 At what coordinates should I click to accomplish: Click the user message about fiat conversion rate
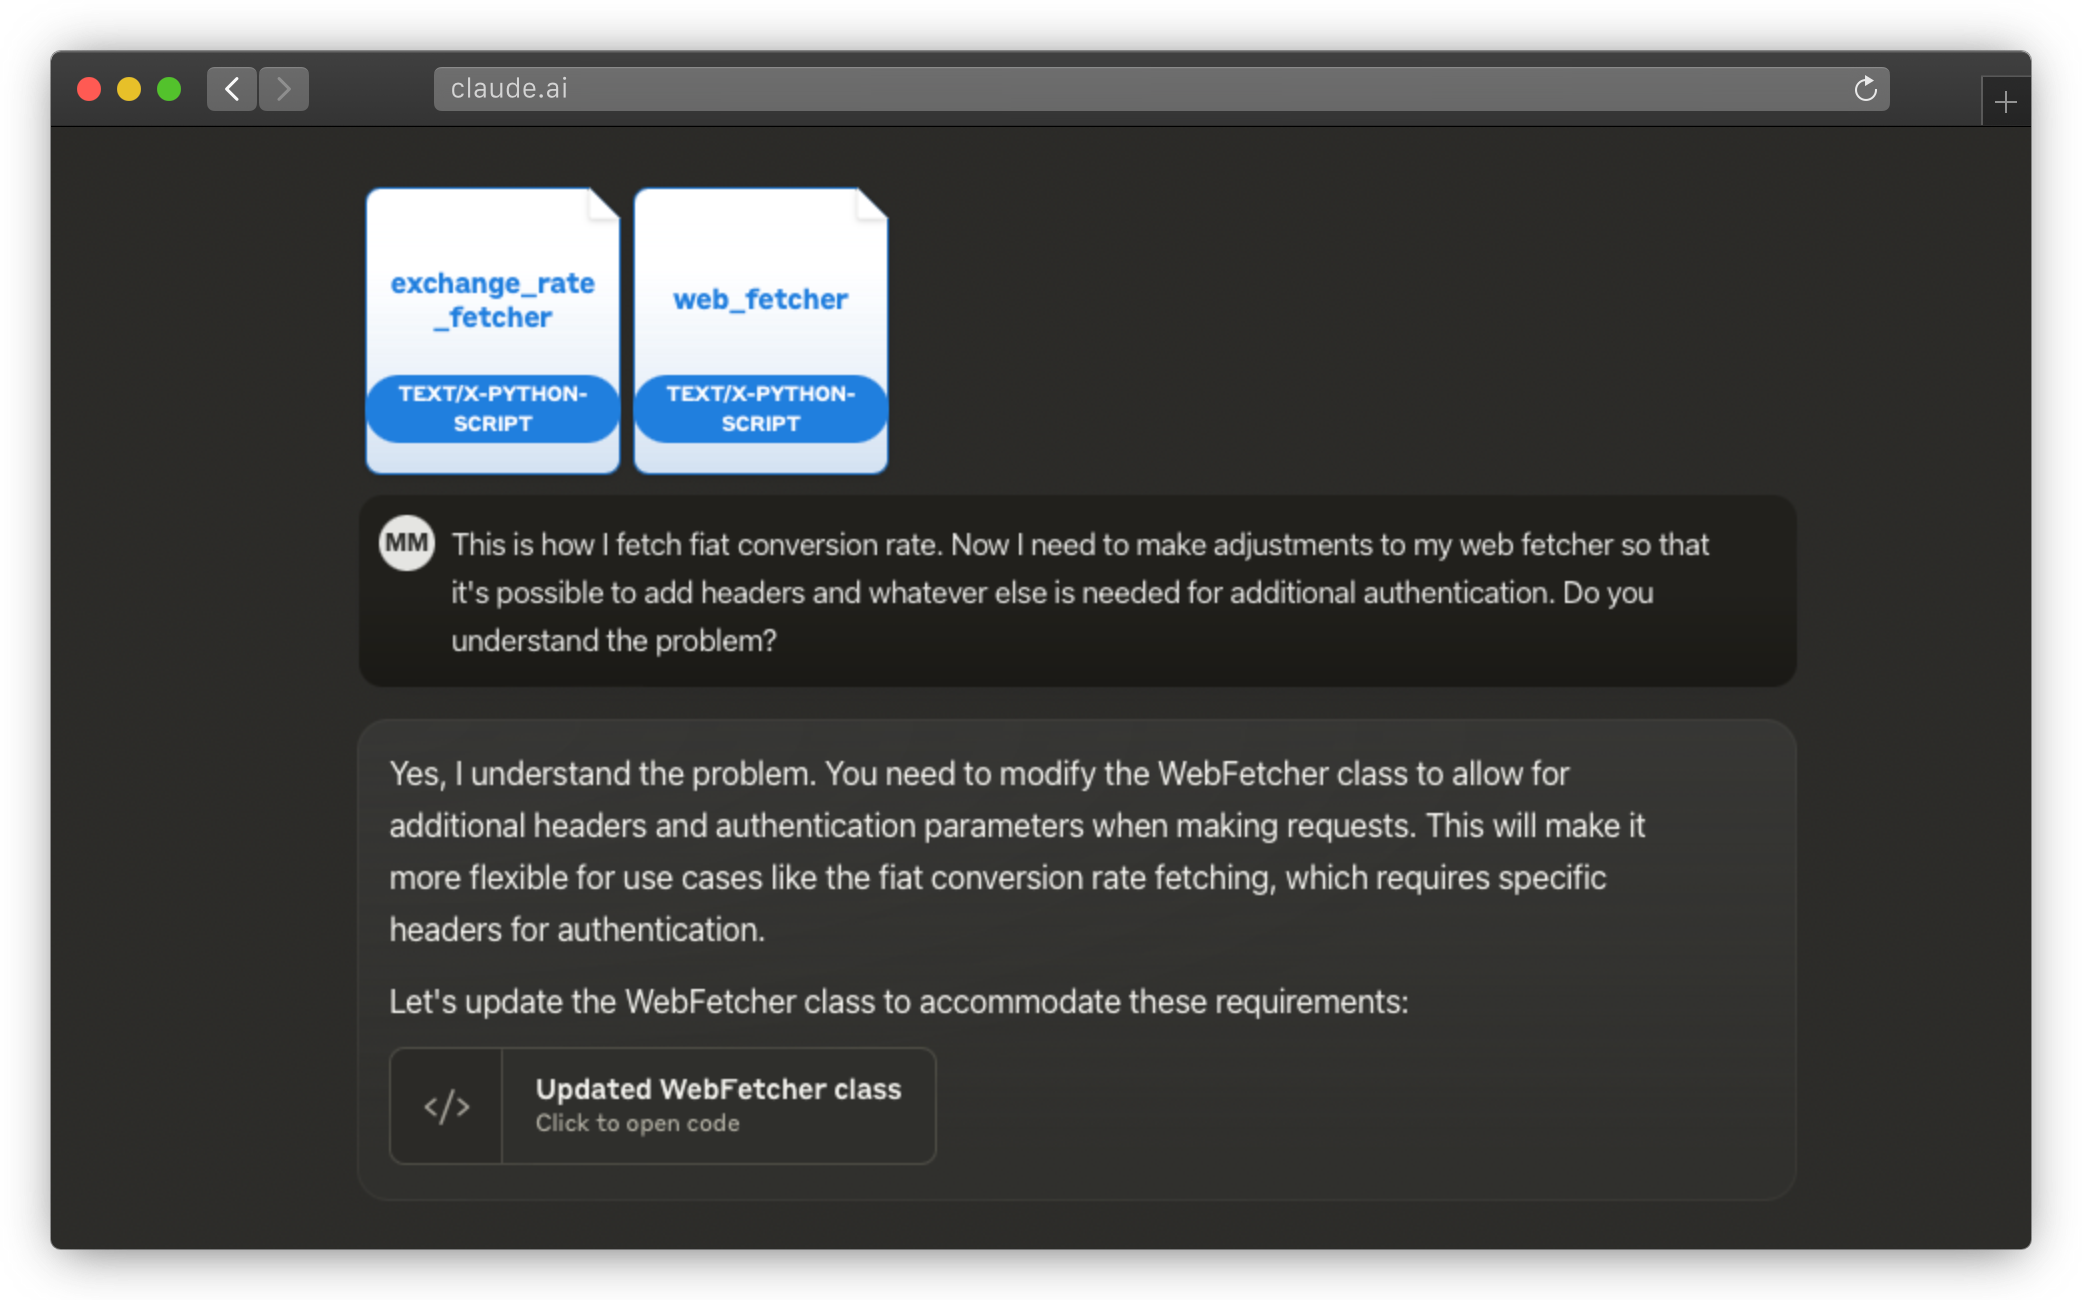(1080, 592)
